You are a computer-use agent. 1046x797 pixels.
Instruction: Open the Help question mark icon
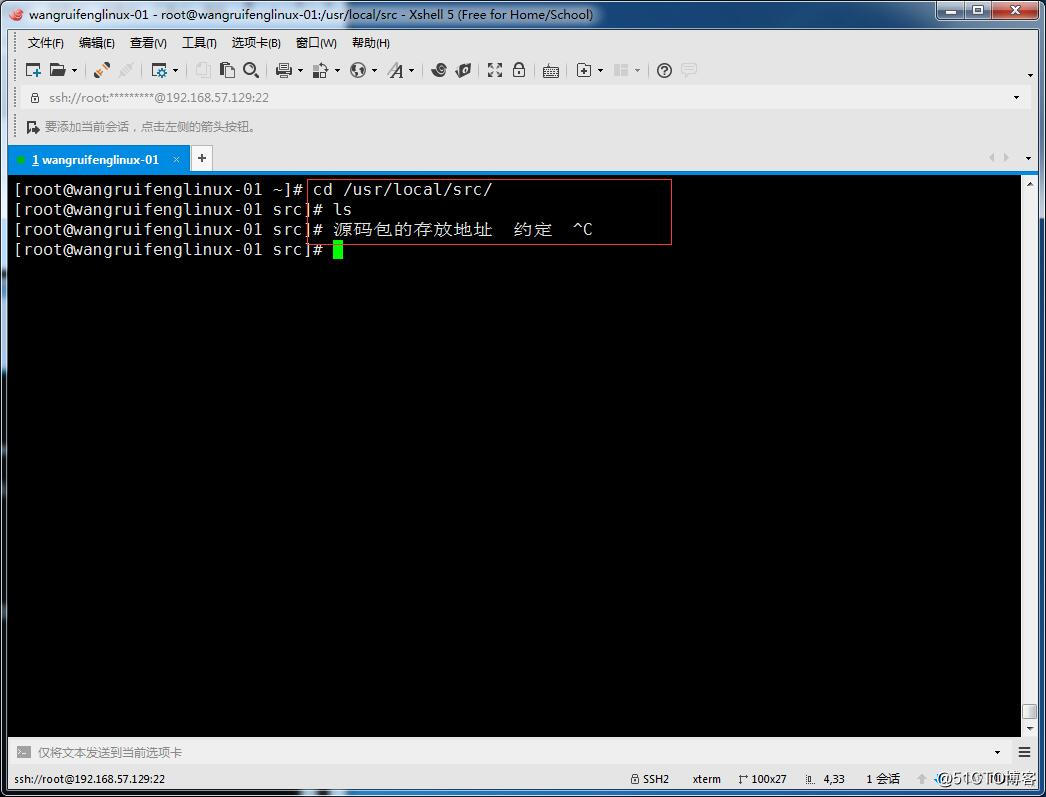[x=664, y=70]
